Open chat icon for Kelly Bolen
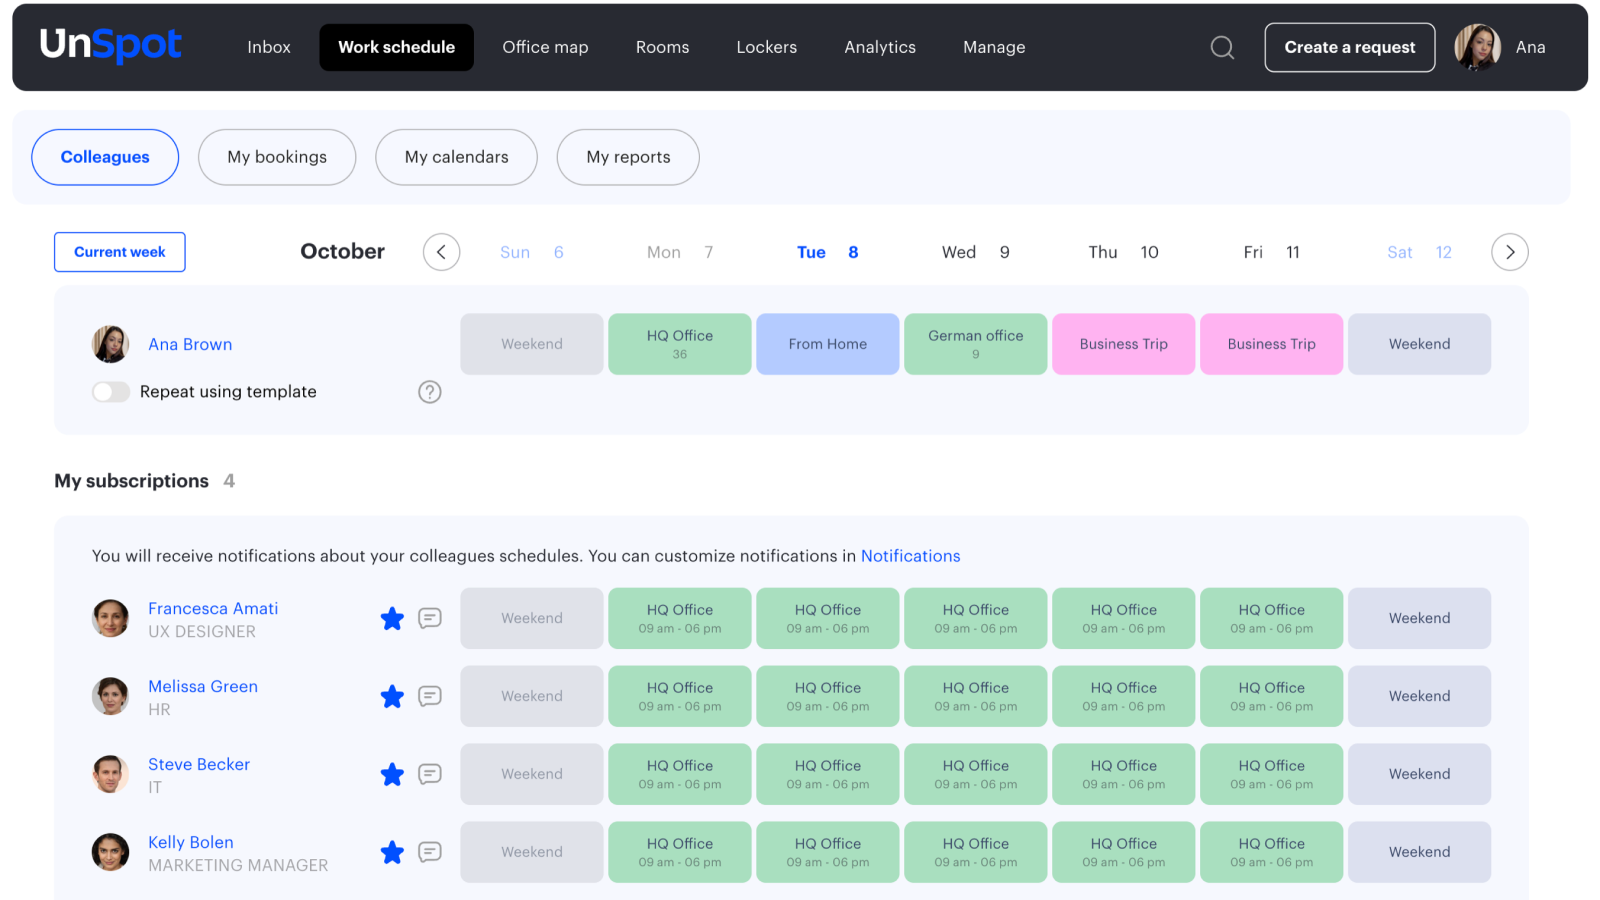 (x=430, y=852)
